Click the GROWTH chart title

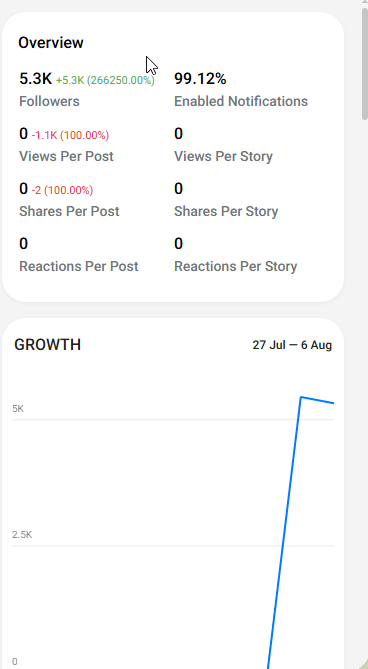47,345
